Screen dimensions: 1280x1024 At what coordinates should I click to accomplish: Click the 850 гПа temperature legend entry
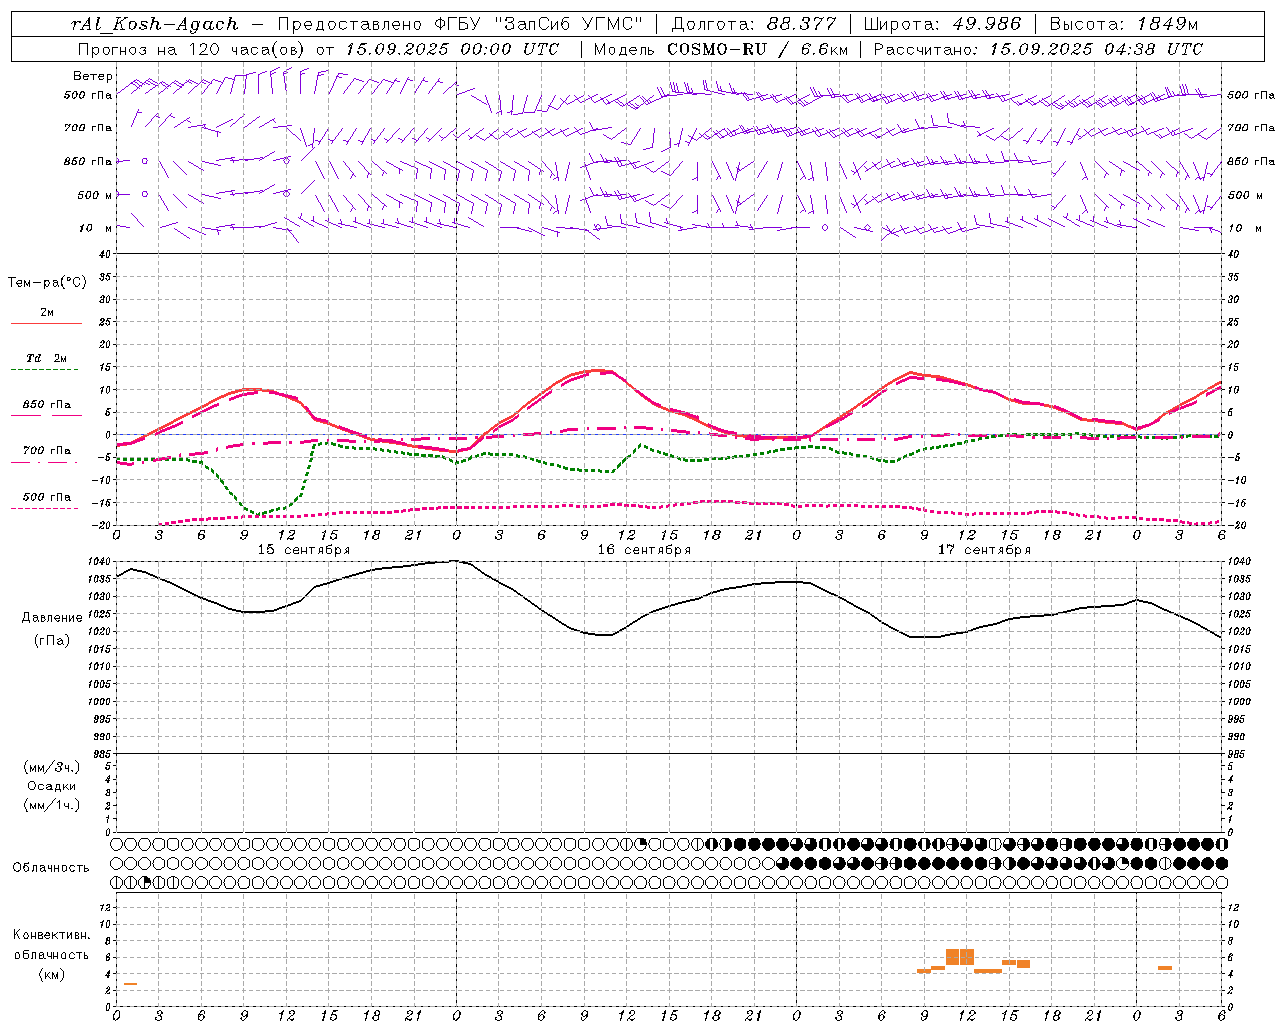point(47,405)
